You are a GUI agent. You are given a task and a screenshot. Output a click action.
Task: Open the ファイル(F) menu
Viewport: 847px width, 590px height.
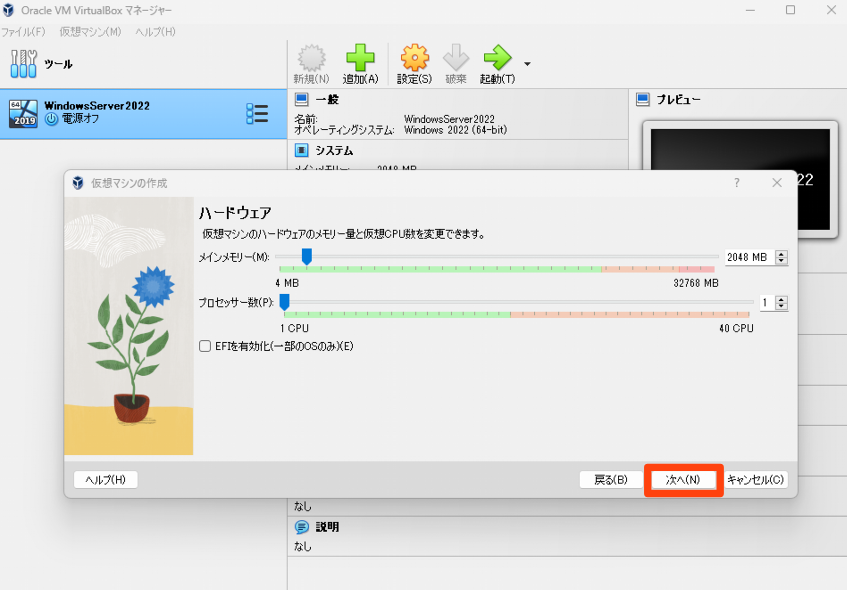[x=23, y=32]
